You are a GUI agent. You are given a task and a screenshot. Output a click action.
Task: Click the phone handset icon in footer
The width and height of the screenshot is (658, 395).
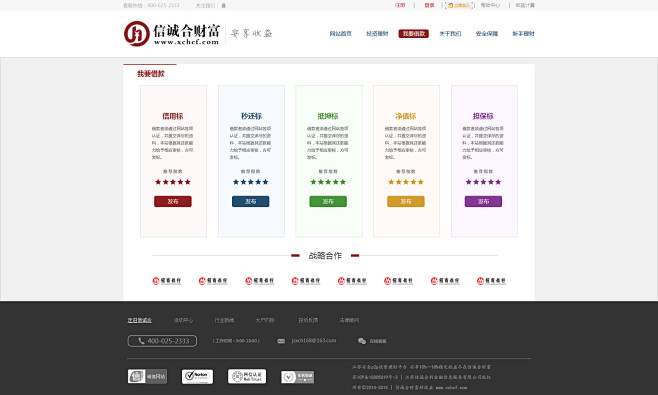[x=141, y=341]
